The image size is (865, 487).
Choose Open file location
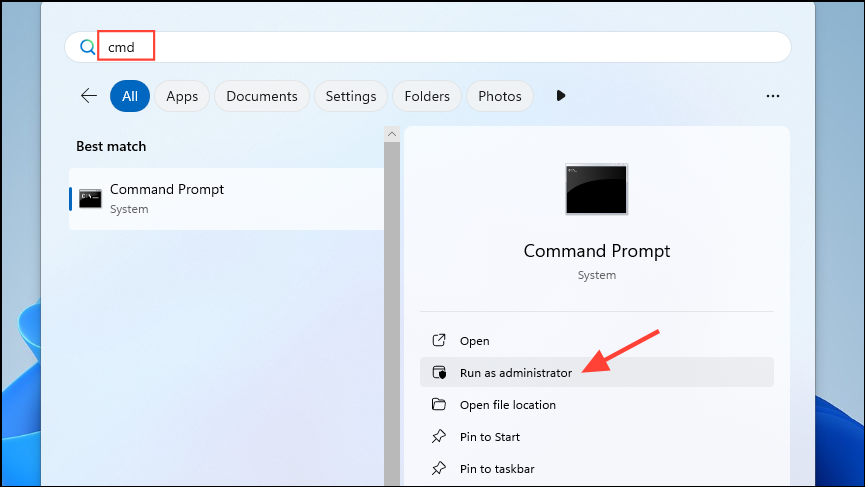point(596,404)
